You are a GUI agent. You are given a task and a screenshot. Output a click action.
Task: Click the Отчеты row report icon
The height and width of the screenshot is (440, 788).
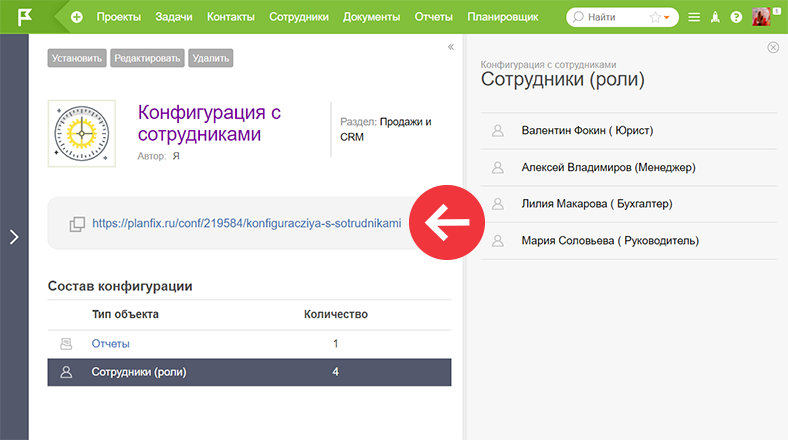point(66,344)
